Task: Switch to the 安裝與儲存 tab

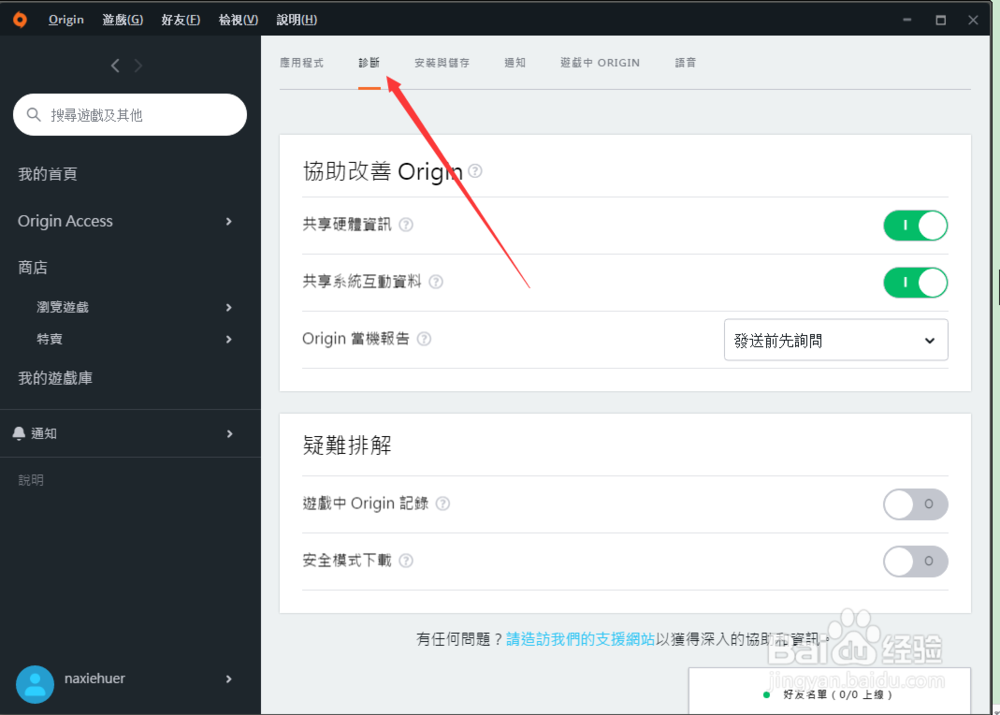Action: pyautogui.click(x=442, y=63)
